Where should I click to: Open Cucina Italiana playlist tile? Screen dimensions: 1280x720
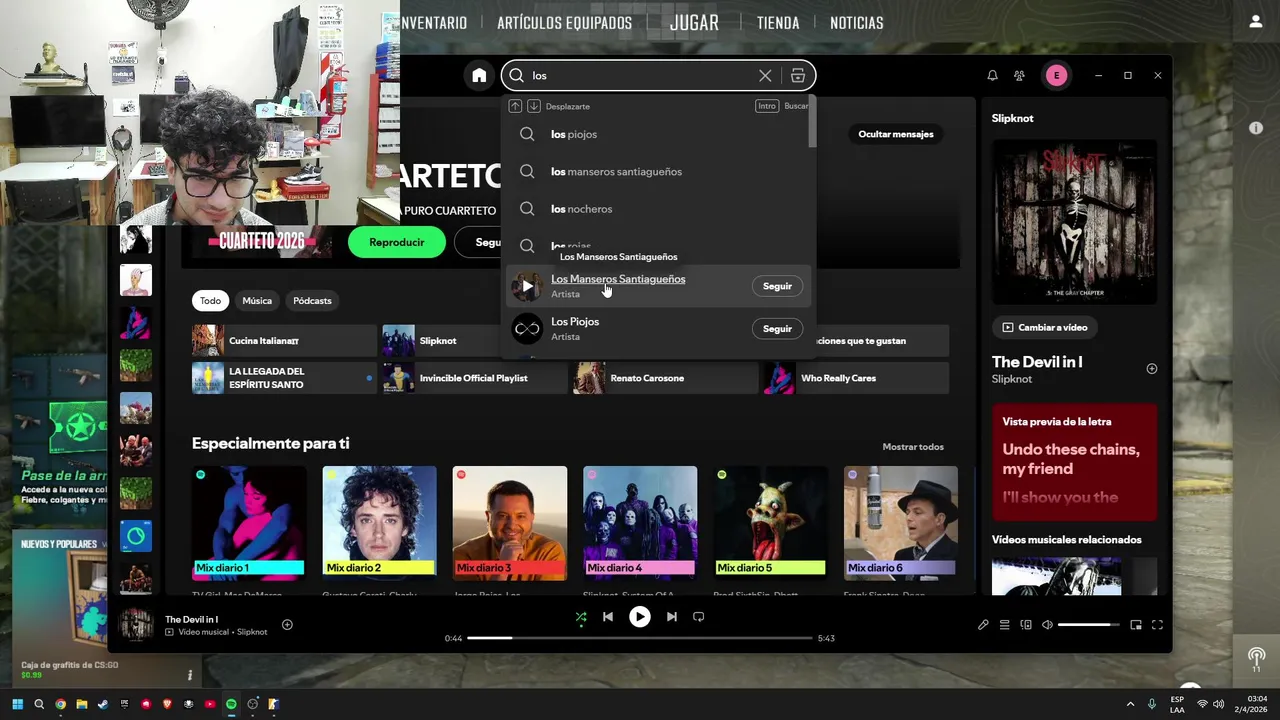pos(284,341)
